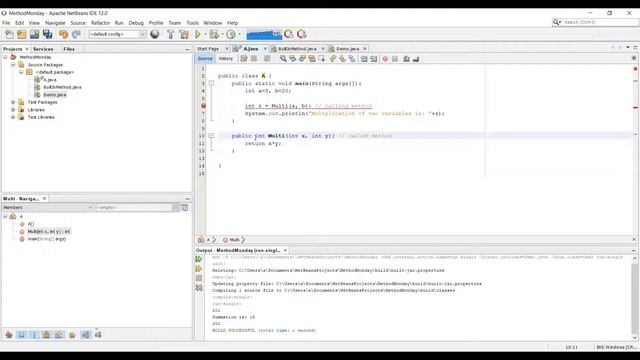The width and height of the screenshot is (640, 360).
Task: Toggle Sort by Source in Navigator
Action: pyautogui.click(x=98, y=335)
